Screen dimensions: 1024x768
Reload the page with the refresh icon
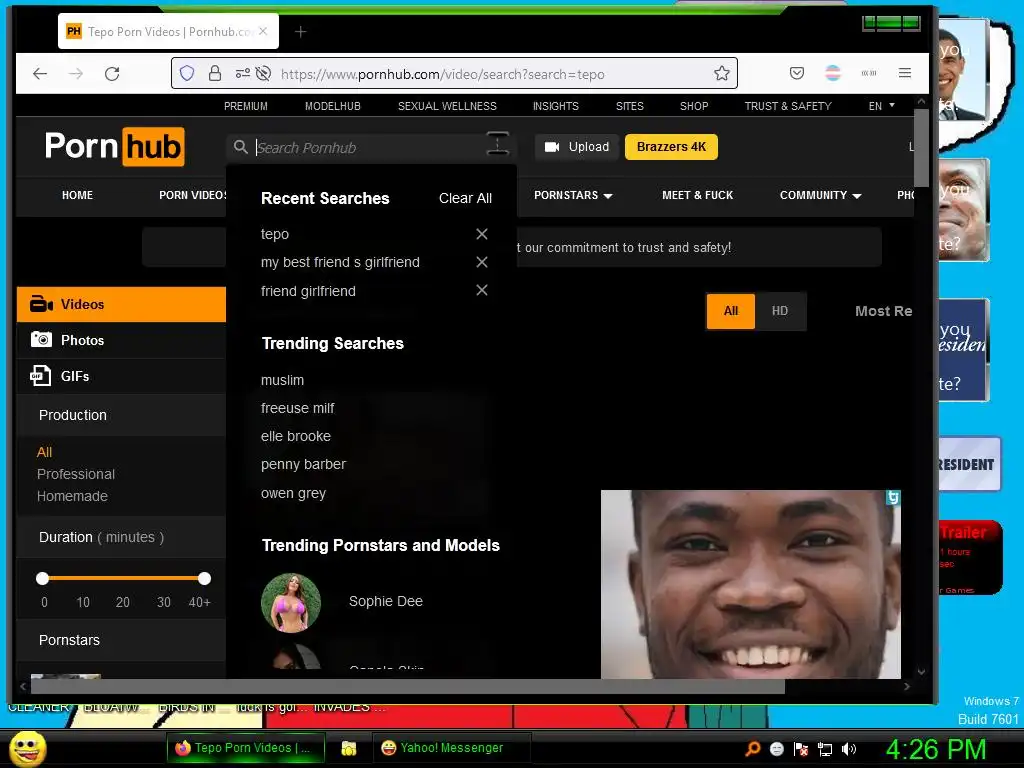112,74
